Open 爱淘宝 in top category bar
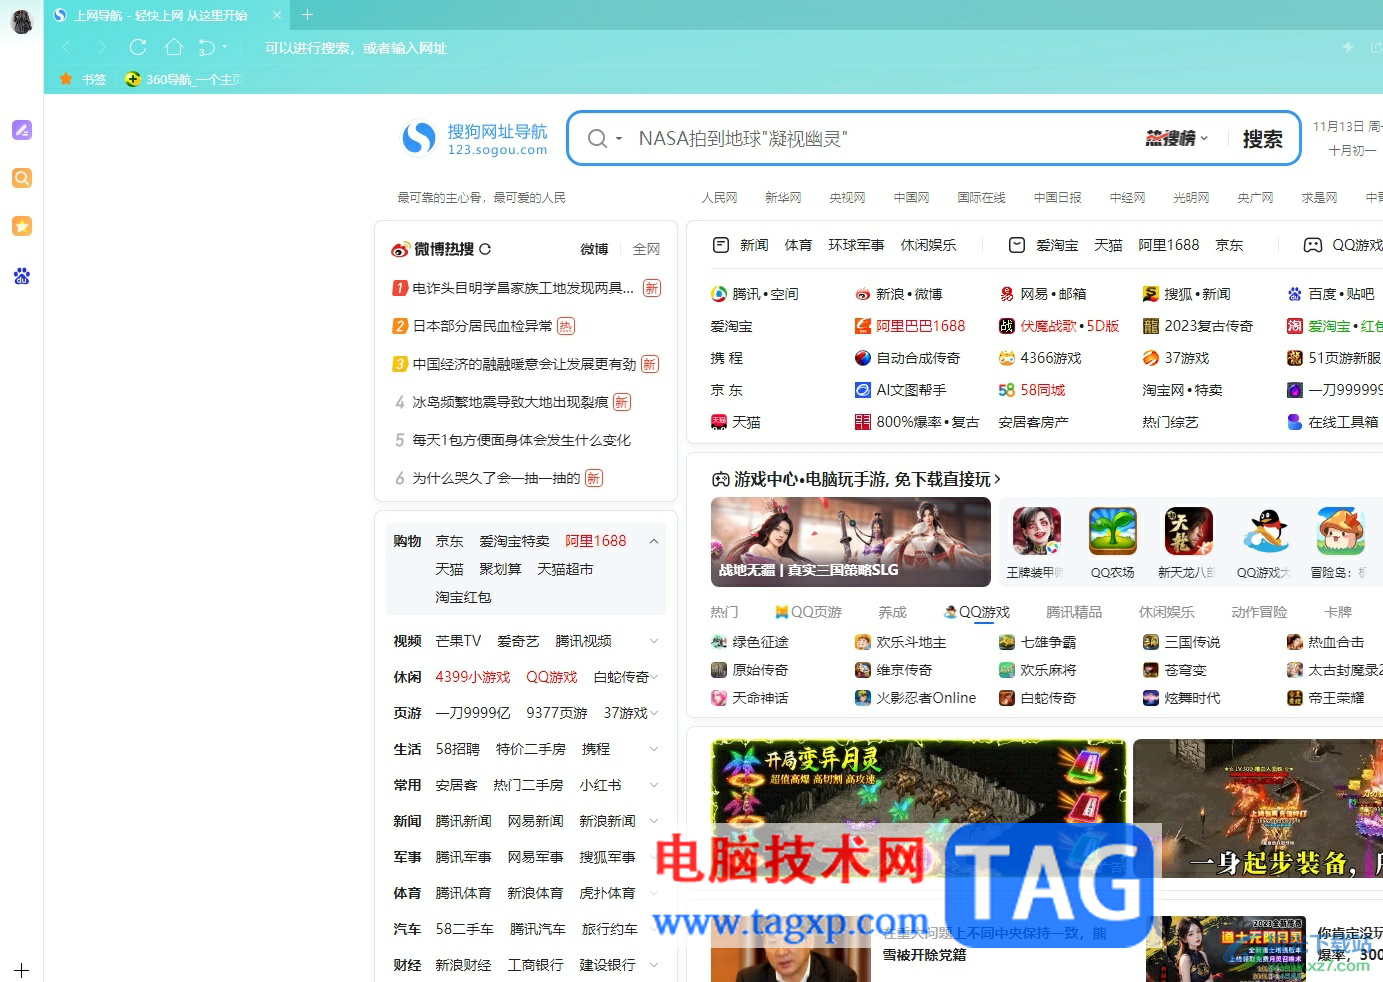1383x982 pixels. pyautogui.click(x=1057, y=245)
